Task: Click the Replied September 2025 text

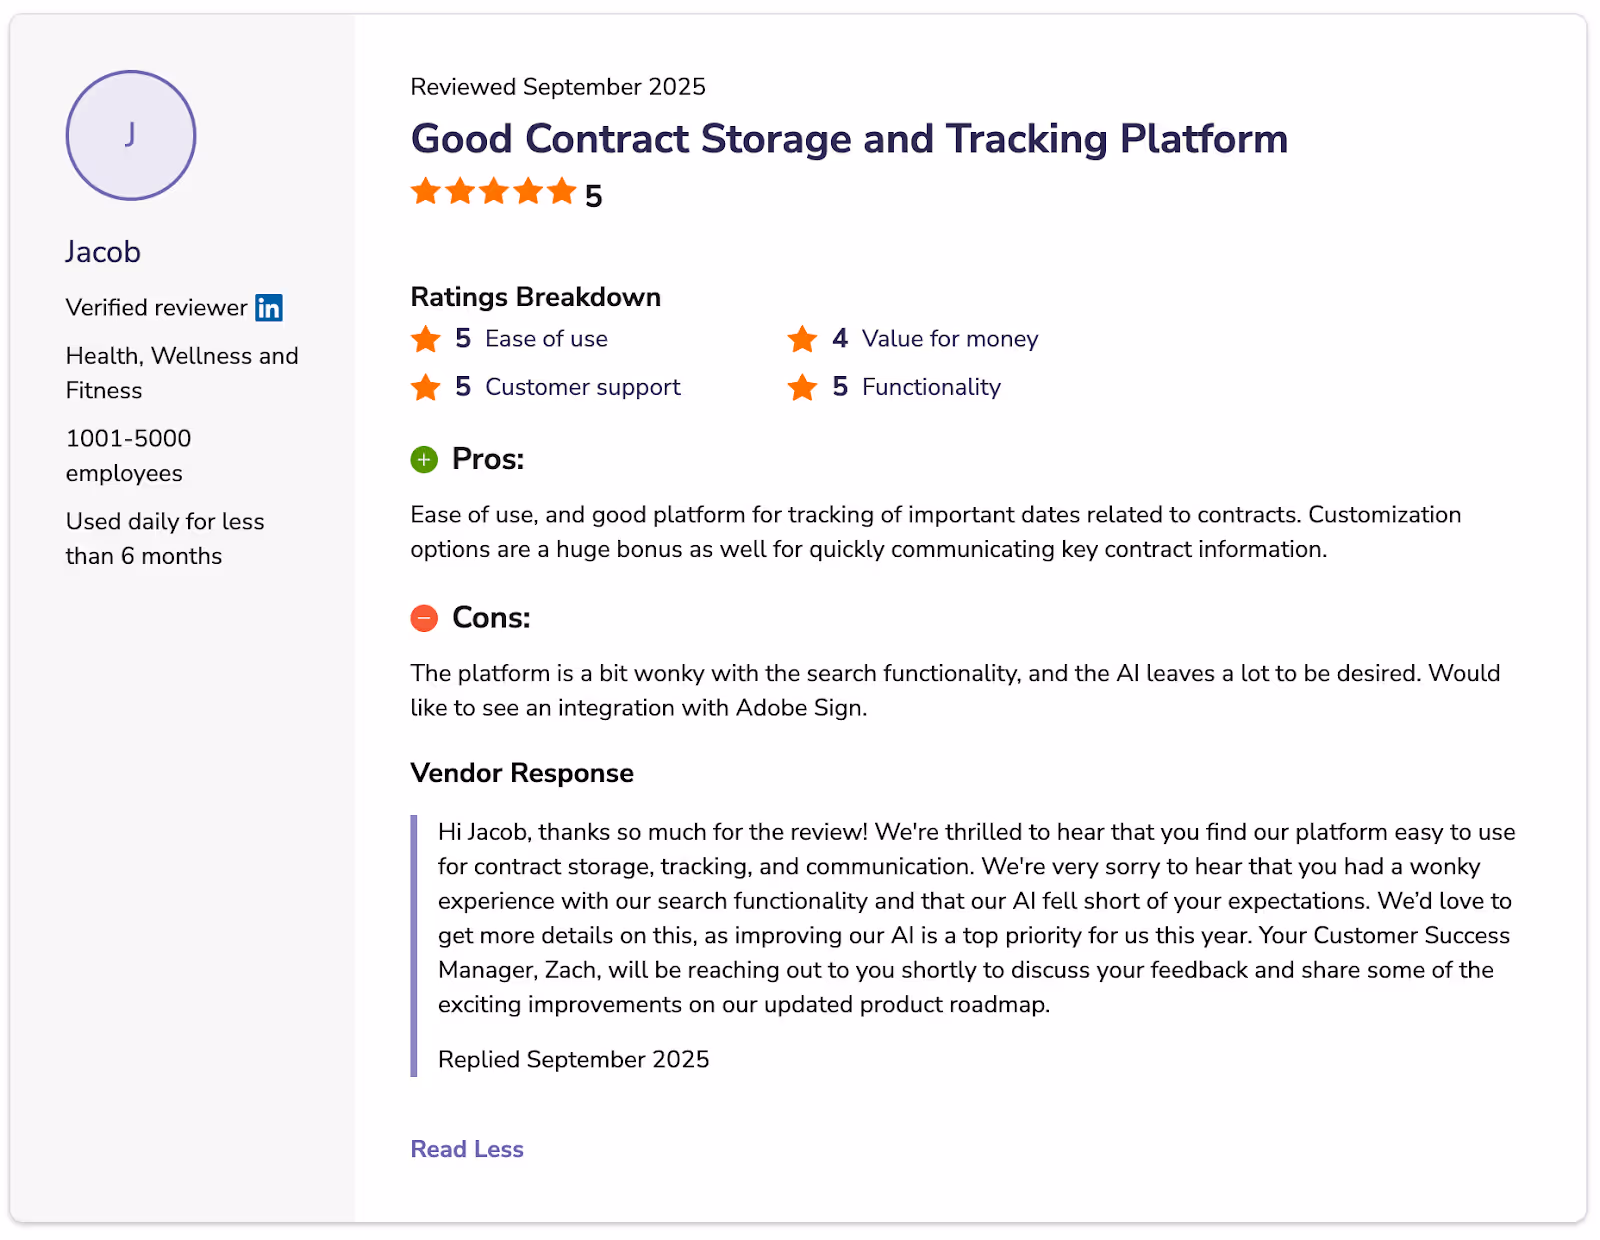Action: (x=572, y=1059)
